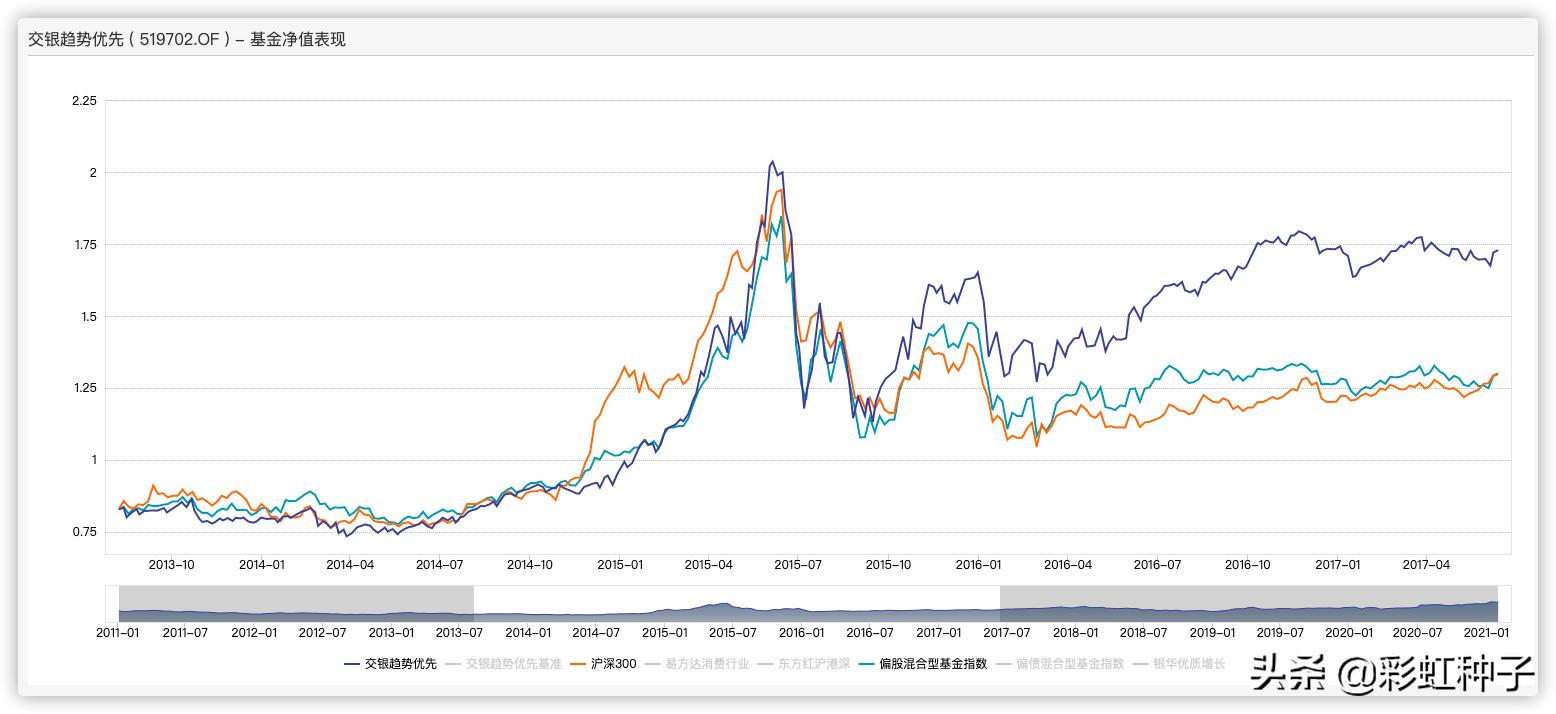Click 2012-07 marker on navigator timeline
This screenshot has width=1556, height=714.
coord(322,633)
